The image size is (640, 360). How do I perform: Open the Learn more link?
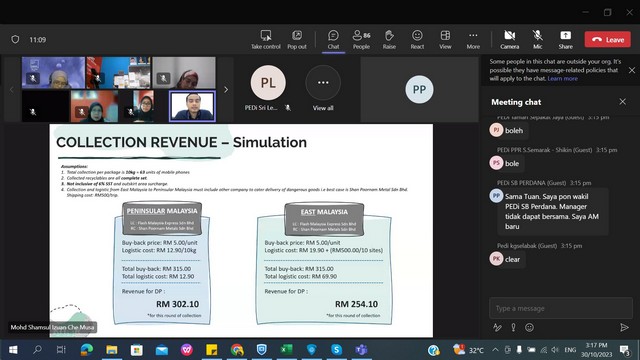562,78
